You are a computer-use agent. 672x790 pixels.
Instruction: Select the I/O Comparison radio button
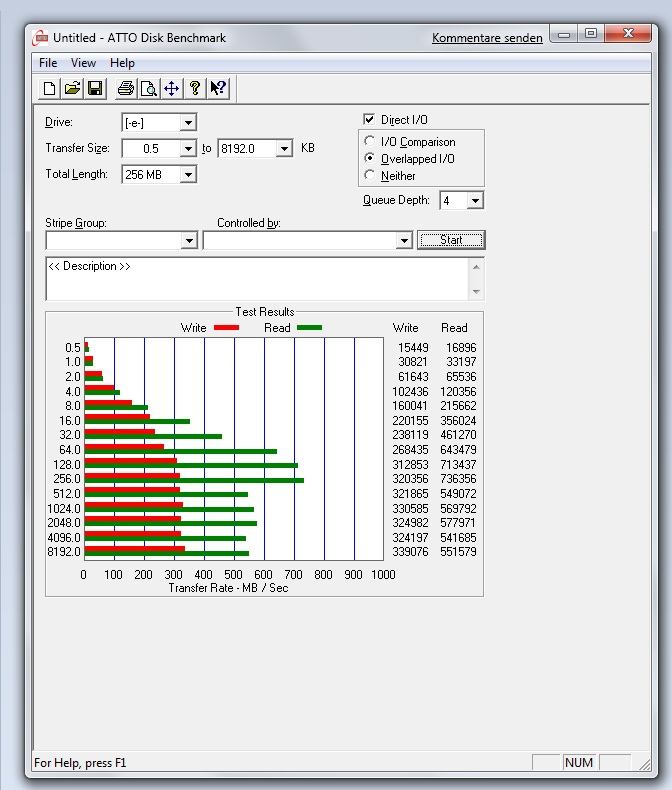coord(369,141)
